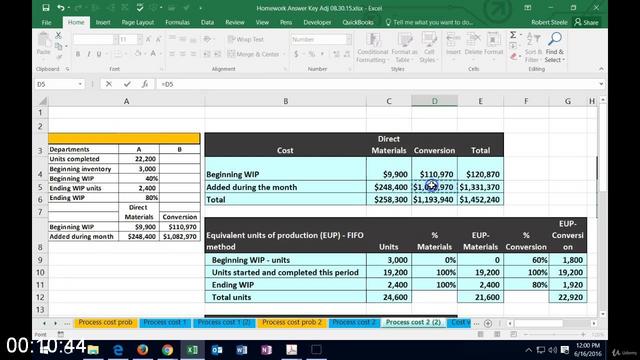Select row 12 header
This screenshot has width=640, height=360.
(40, 297)
